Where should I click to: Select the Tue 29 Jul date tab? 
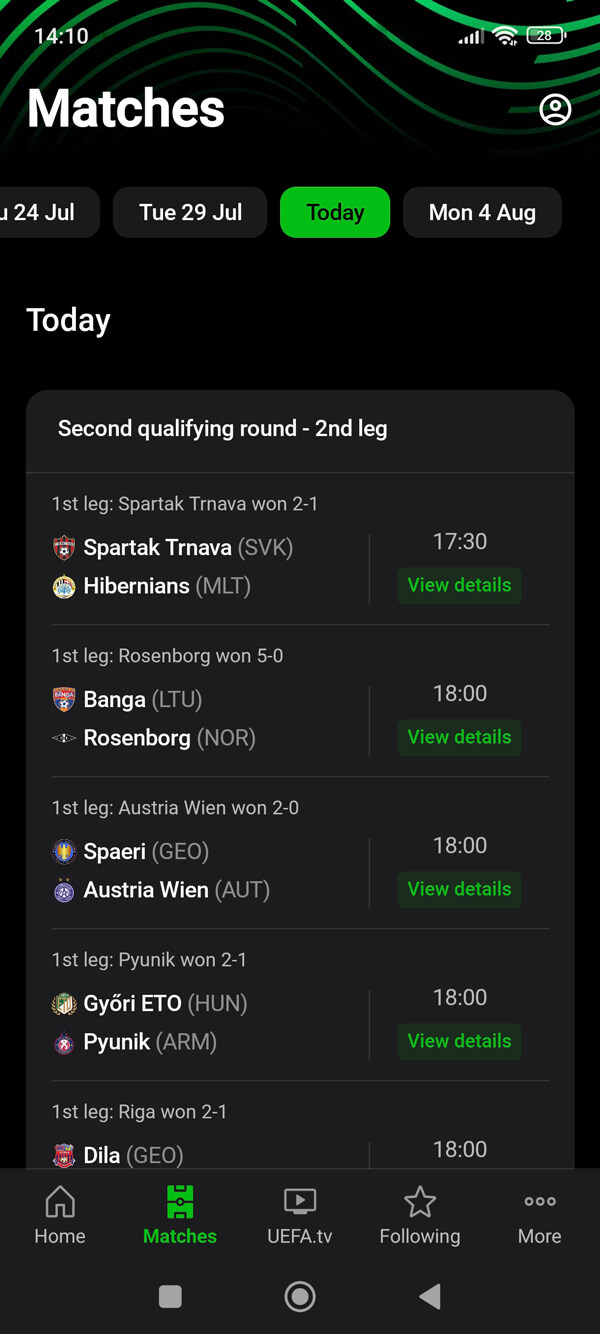tap(190, 212)
